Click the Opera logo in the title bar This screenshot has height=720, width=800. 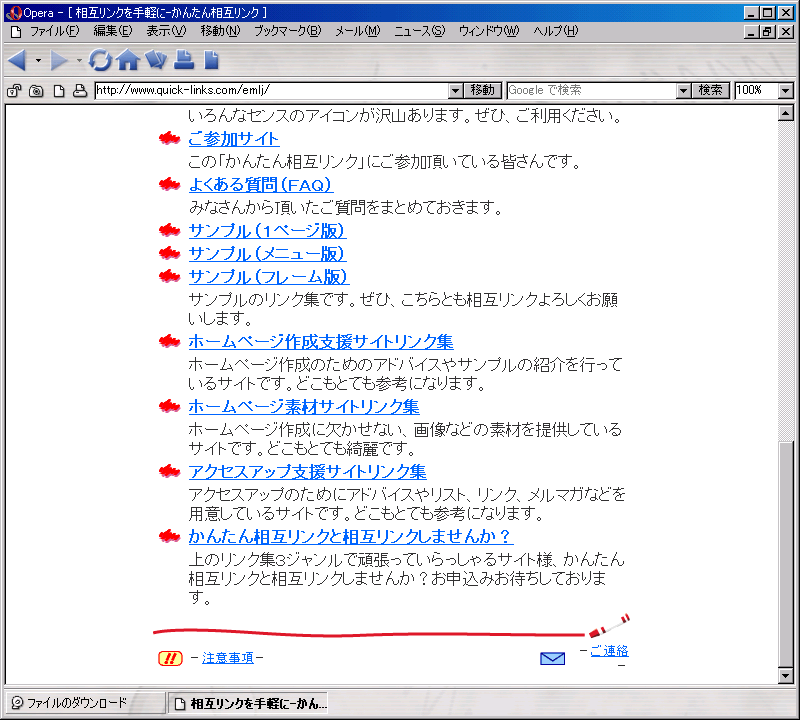(14, 13)
